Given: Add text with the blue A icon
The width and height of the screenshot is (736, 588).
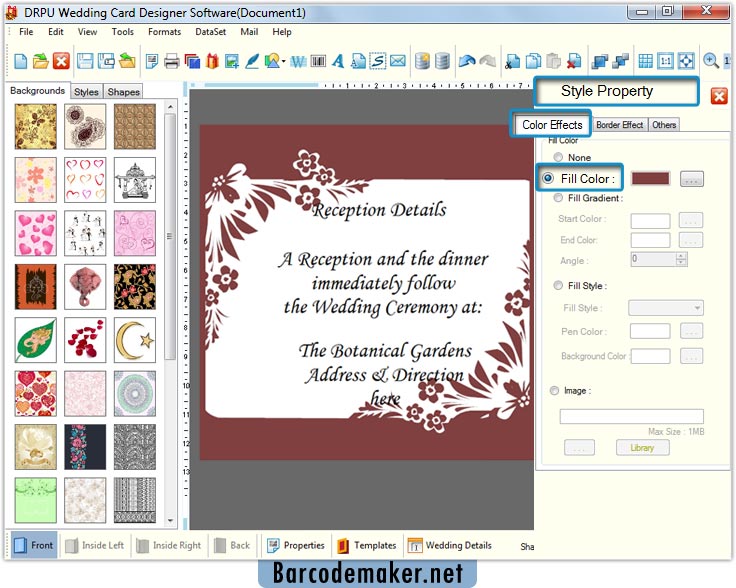Looking at the screenshot, I should tap(338, 61).
